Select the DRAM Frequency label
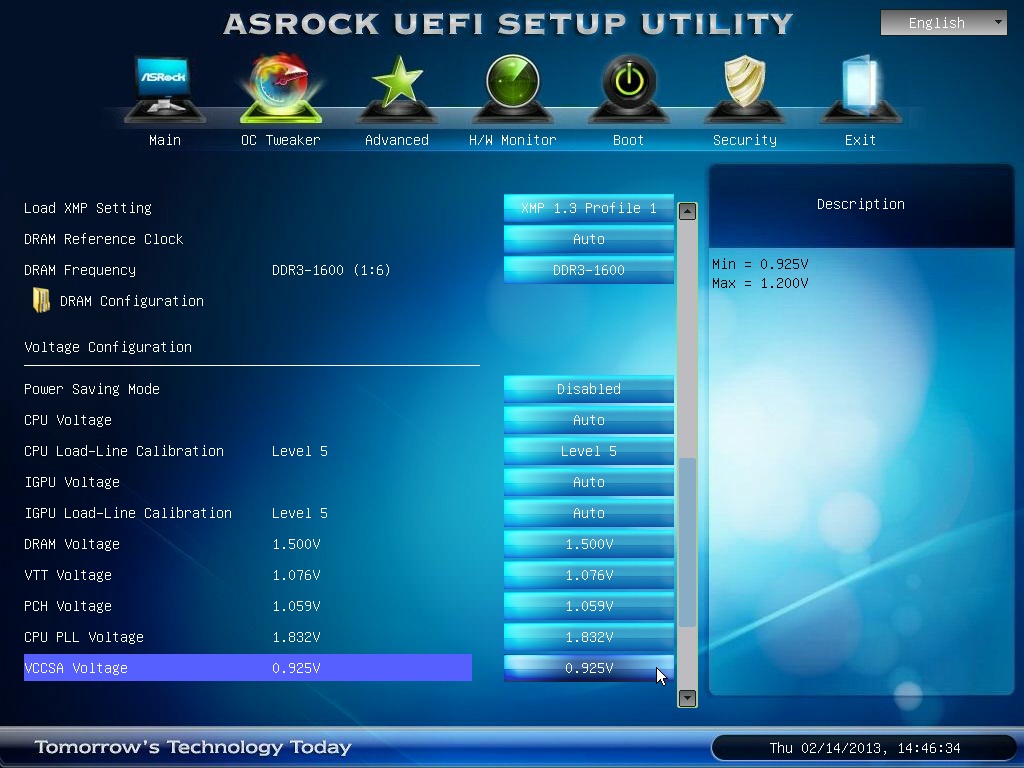This screenshot has width=1024, height=768. (x=80, y=270)
